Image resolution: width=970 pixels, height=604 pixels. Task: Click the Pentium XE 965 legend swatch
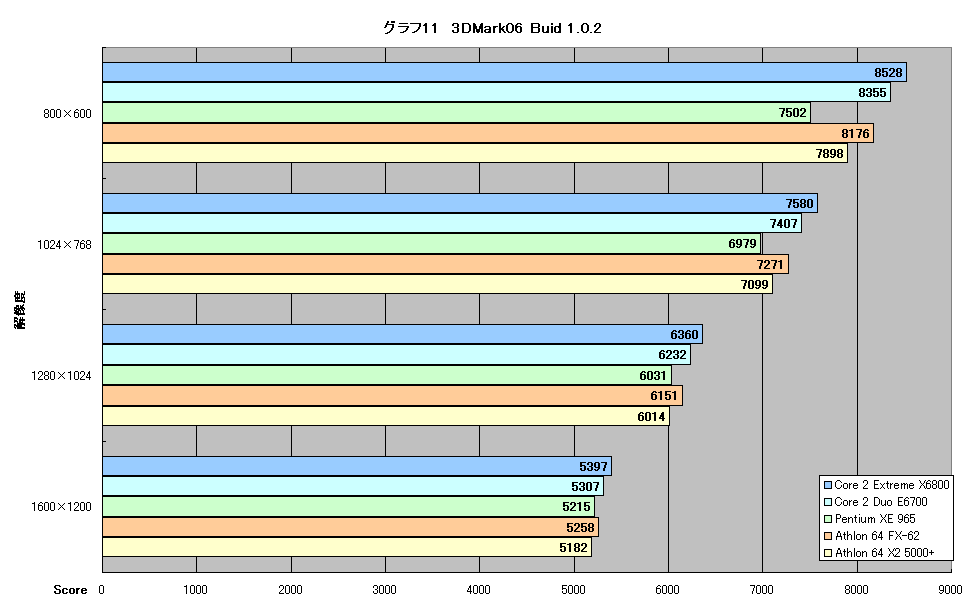pos(828,519)
